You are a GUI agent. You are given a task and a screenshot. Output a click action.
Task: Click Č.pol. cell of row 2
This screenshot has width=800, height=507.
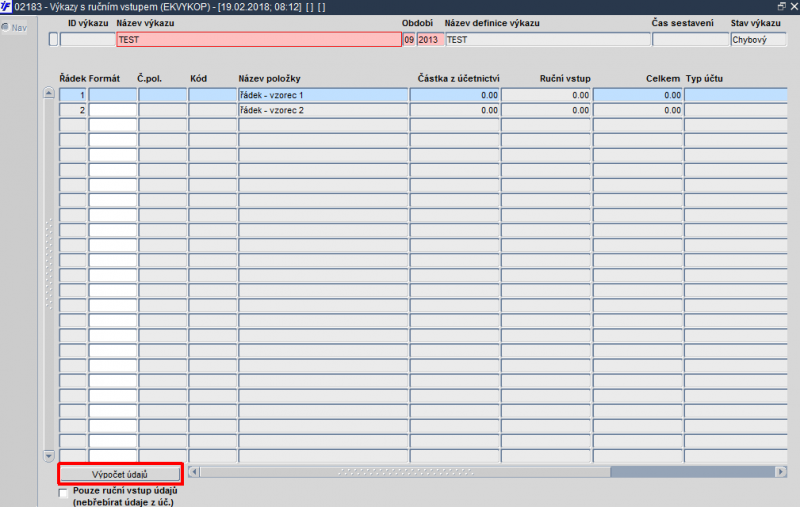[x=163, y=110]
